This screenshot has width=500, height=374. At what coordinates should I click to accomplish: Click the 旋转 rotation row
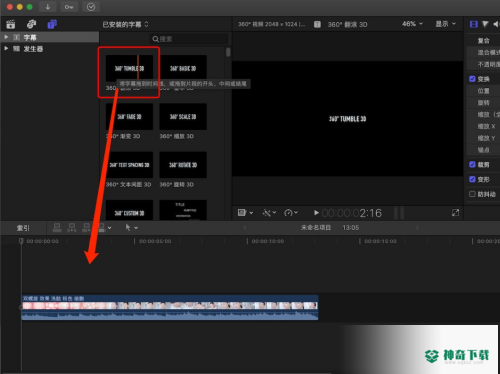click(x=483, y=103)
